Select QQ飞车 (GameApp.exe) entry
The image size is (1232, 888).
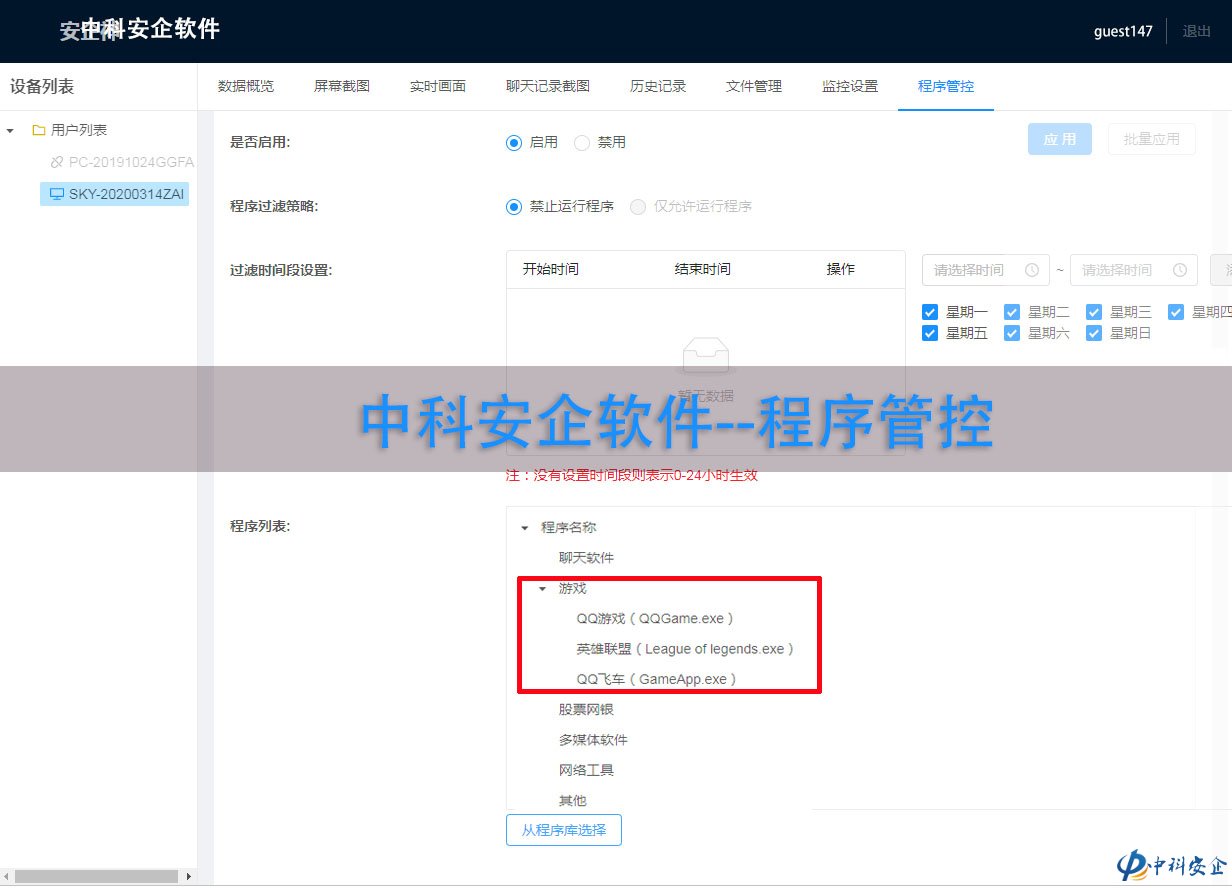[657, 679]
